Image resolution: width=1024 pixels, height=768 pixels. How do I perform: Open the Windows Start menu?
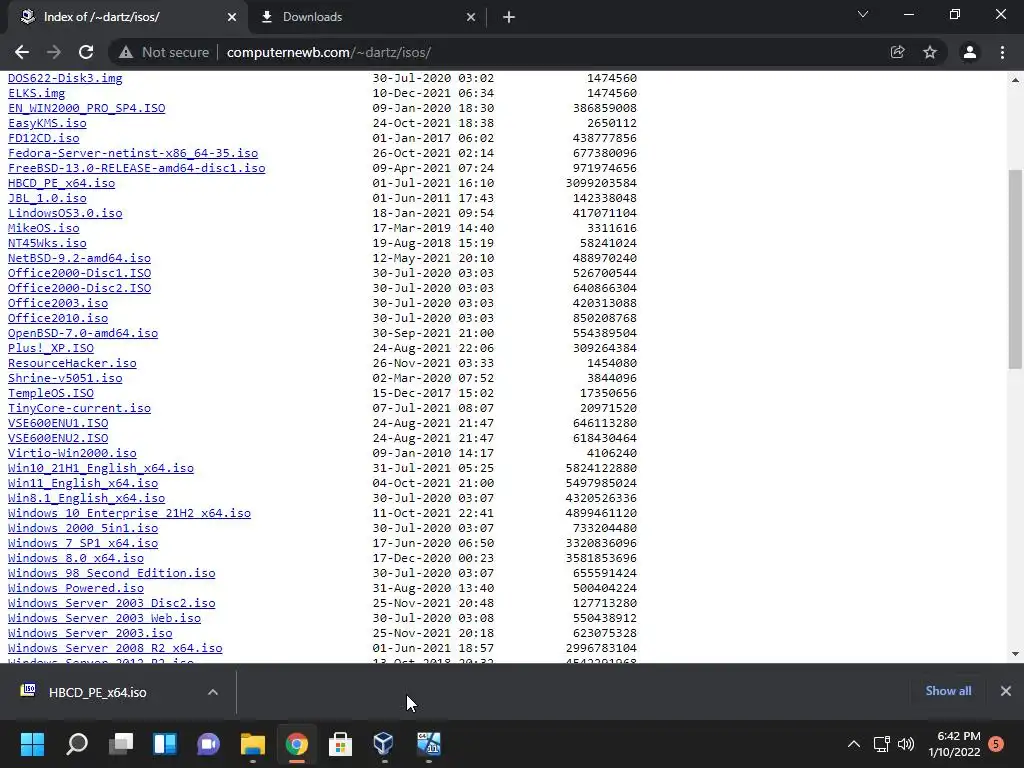[x=33, y=744]
